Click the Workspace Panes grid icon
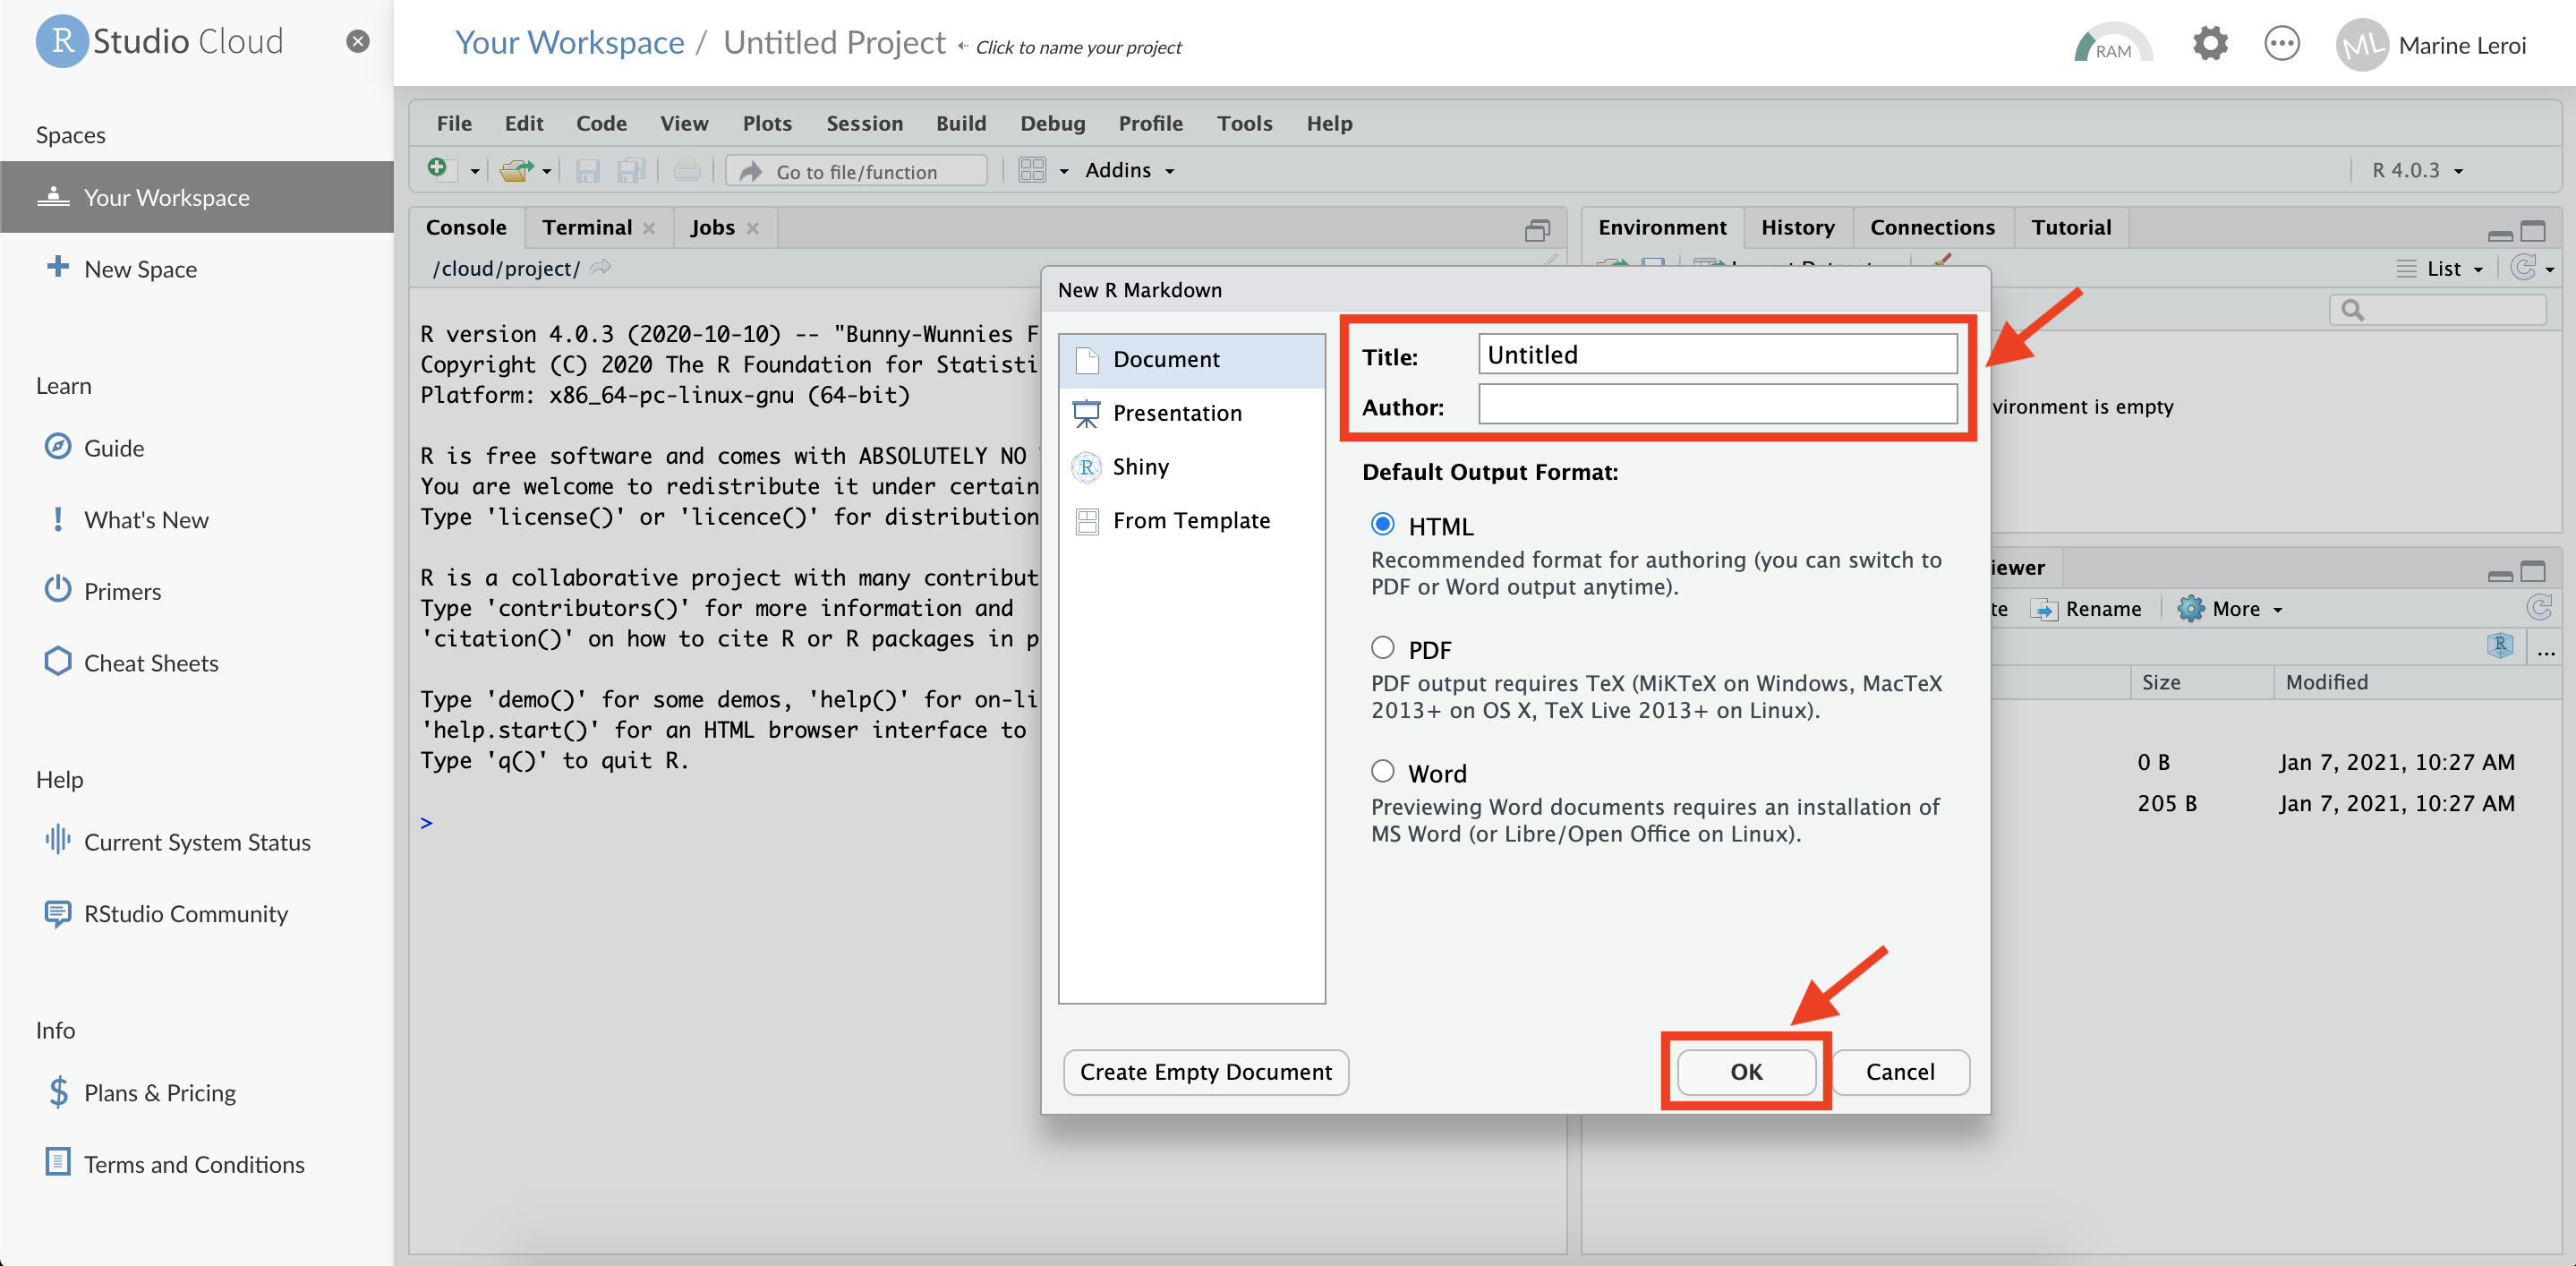The width and height of the screenshot is (2576, 1266). click(1031, 170)
